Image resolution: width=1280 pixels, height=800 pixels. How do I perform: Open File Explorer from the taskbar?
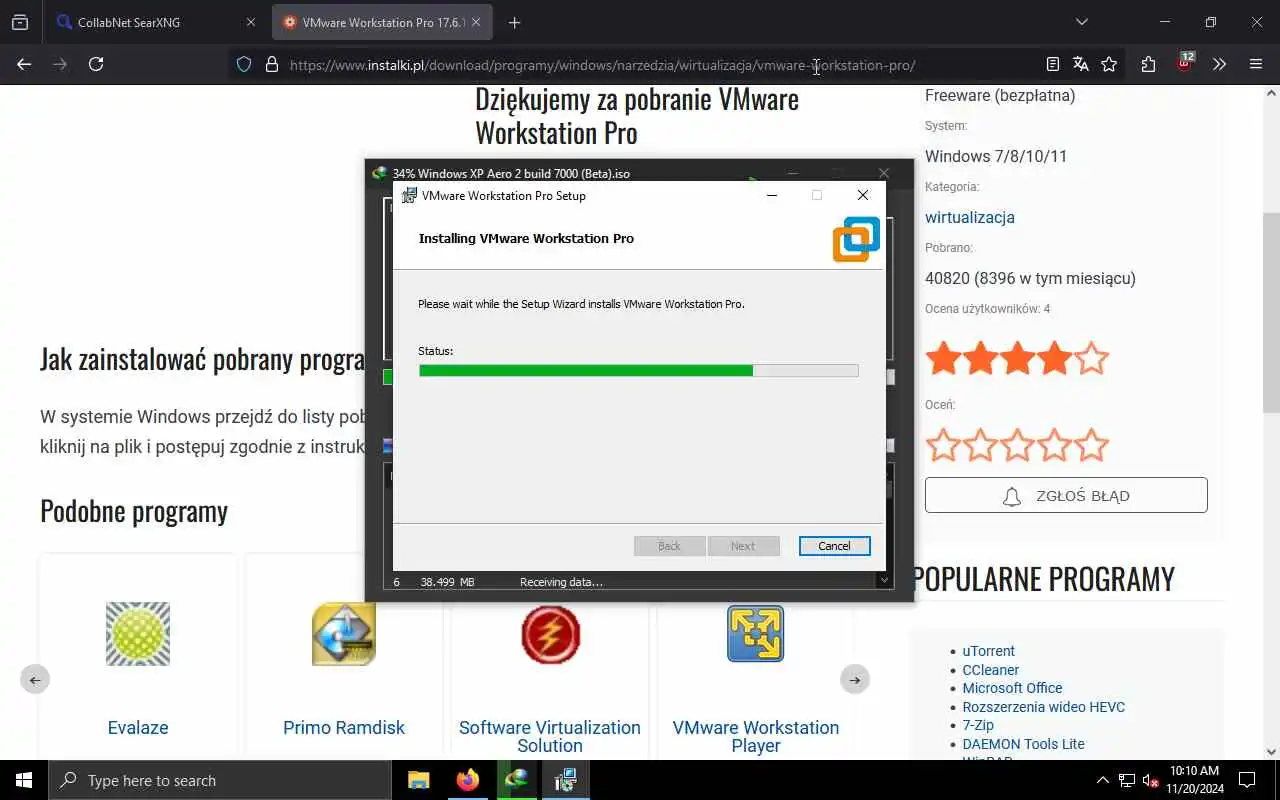[x=419, y=780]
